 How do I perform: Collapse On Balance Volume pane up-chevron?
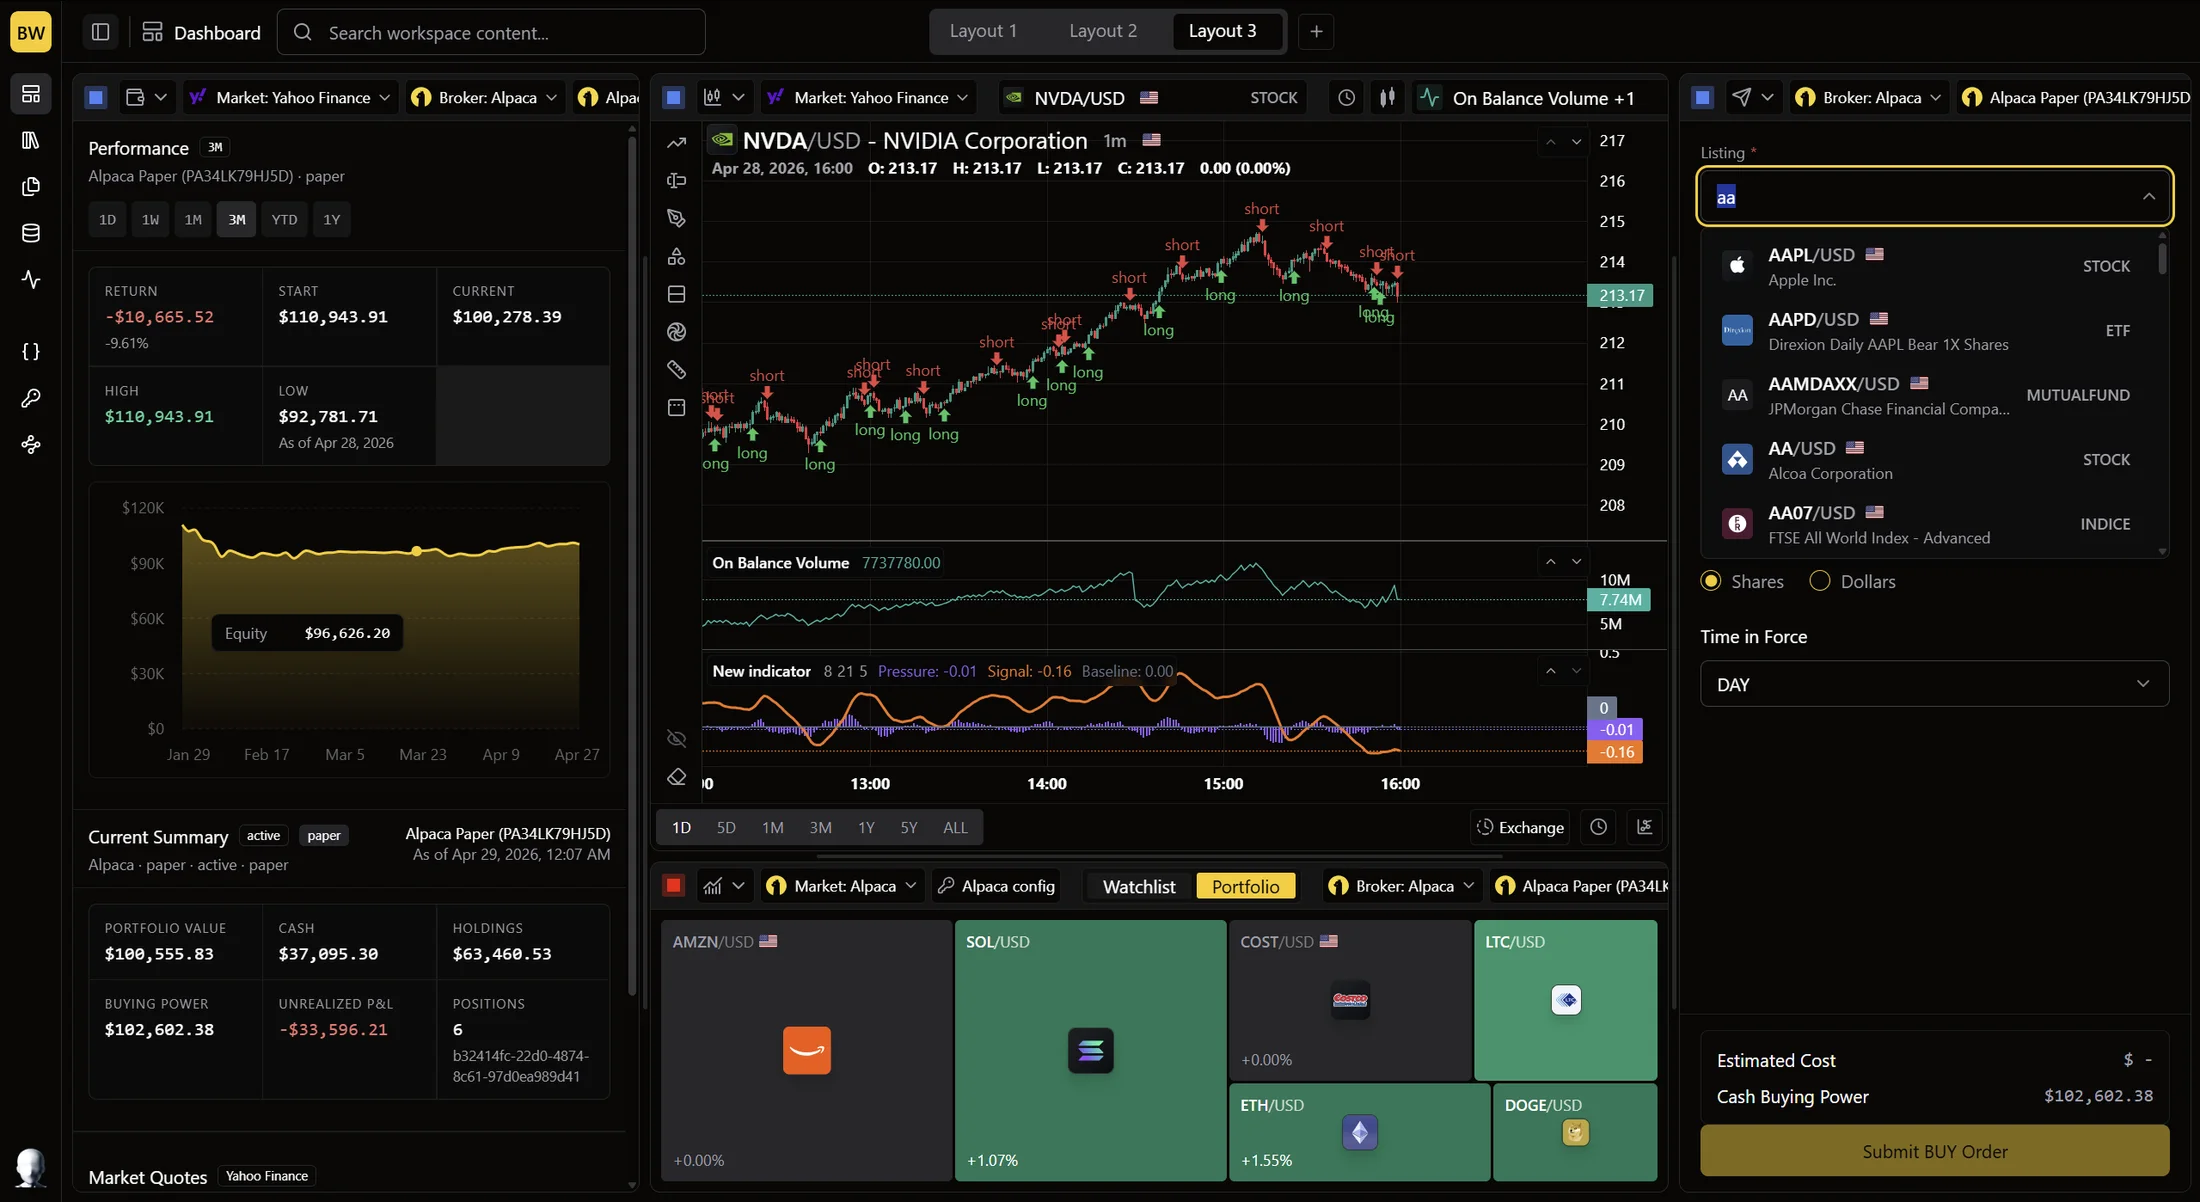[x=1550, y=562]
